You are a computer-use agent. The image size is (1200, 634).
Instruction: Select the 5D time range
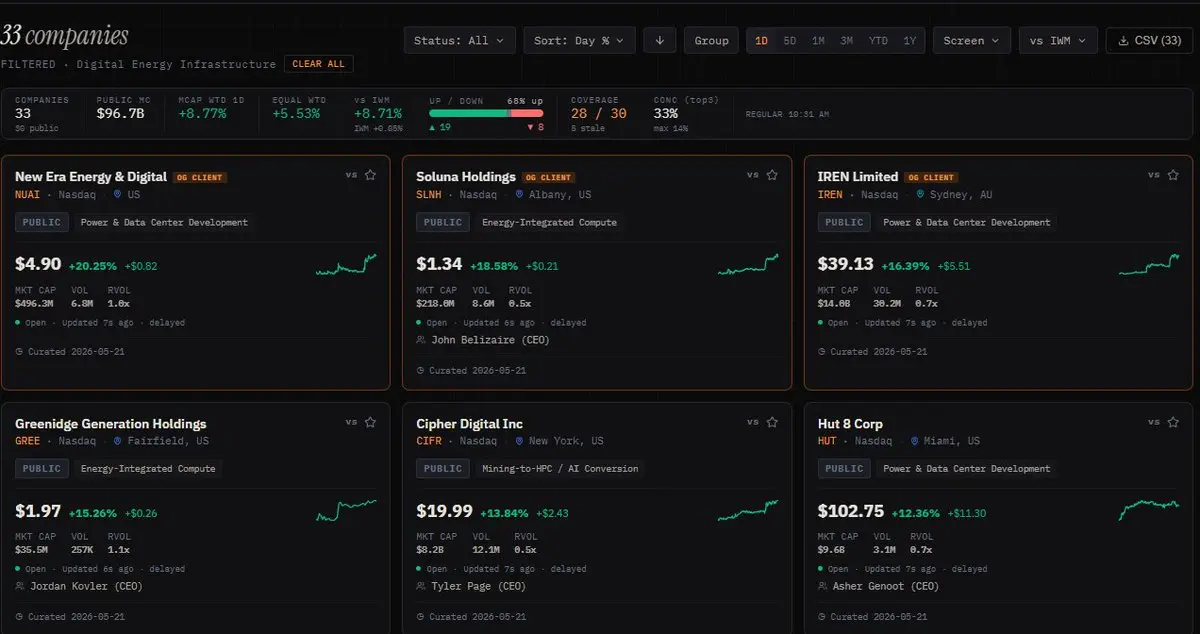(790, 40)
